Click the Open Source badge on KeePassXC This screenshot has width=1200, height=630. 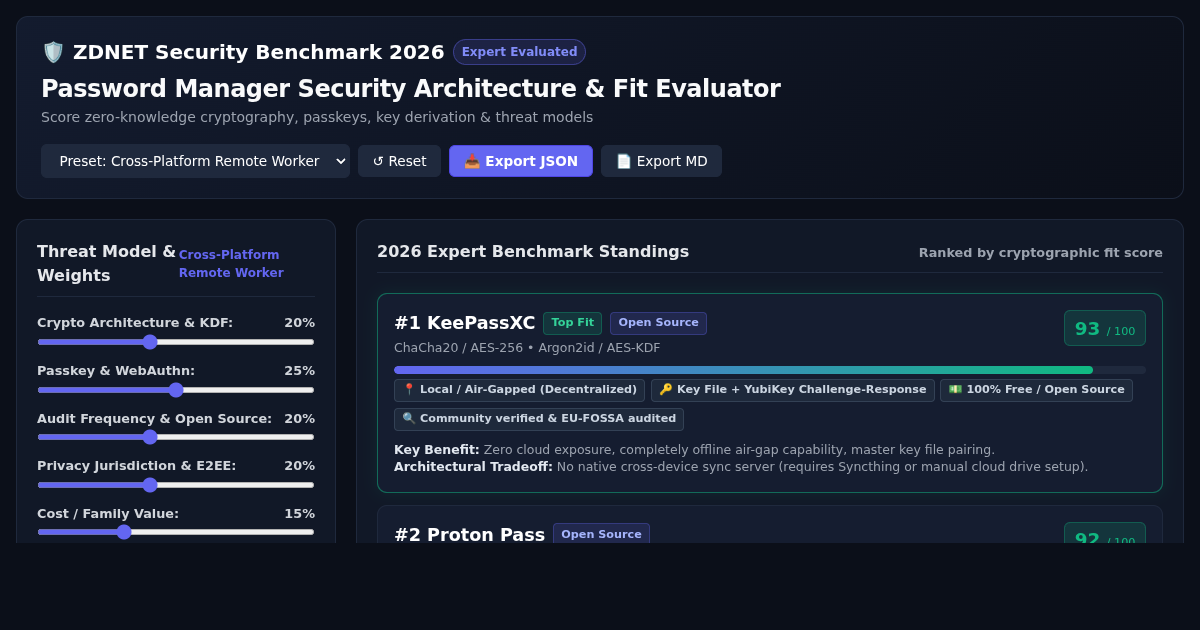click(658, 323)
